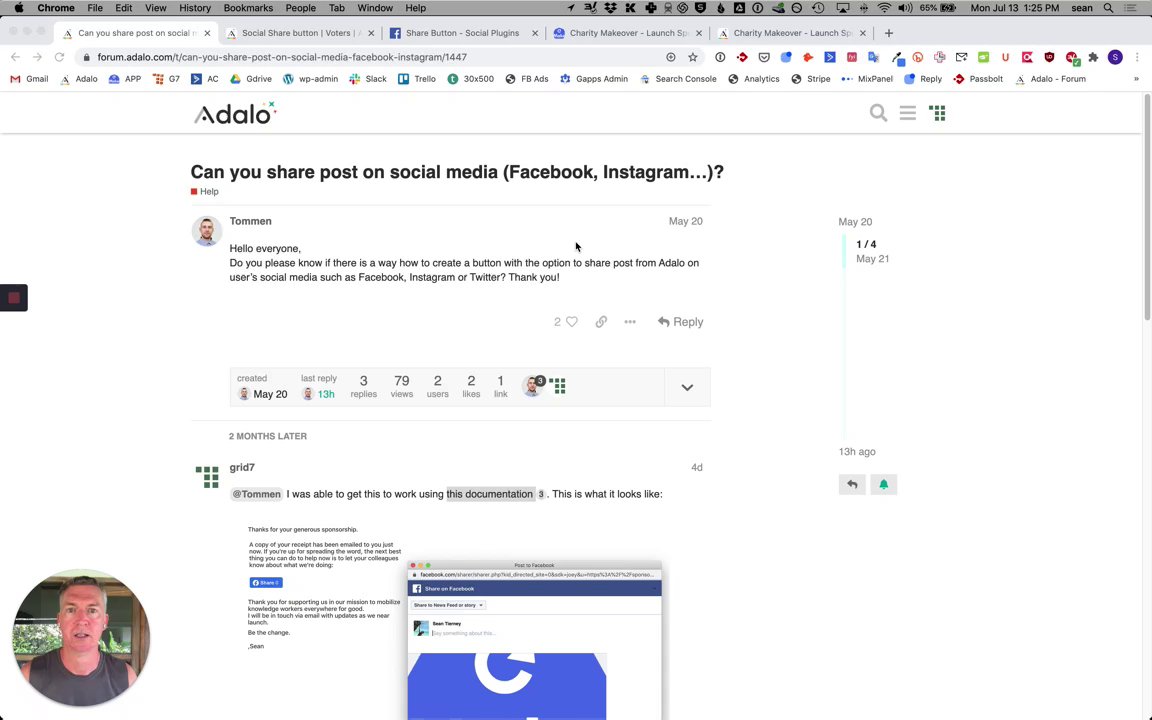Like Tommen's post with the heart icon
1152x720 pixels.
(572, 322)
